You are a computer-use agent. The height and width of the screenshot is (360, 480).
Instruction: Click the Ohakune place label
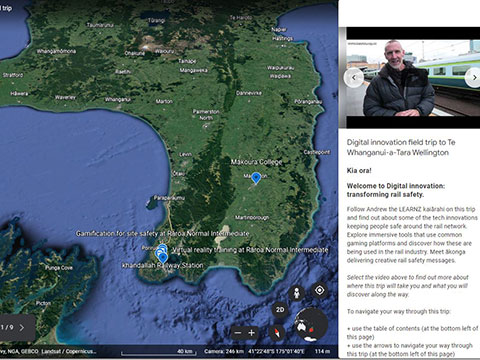(135, 53)
